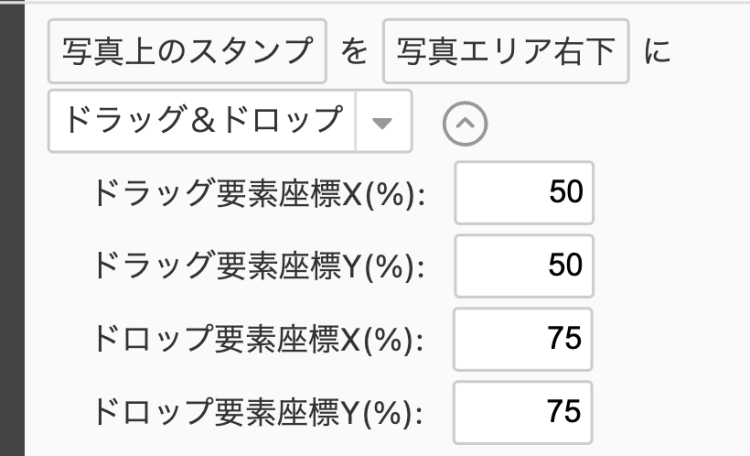Image resolution: width=750 pixels, height=456 pixels.
Task: Click the dark sidebar strip at left
Action: coord(11,228)
